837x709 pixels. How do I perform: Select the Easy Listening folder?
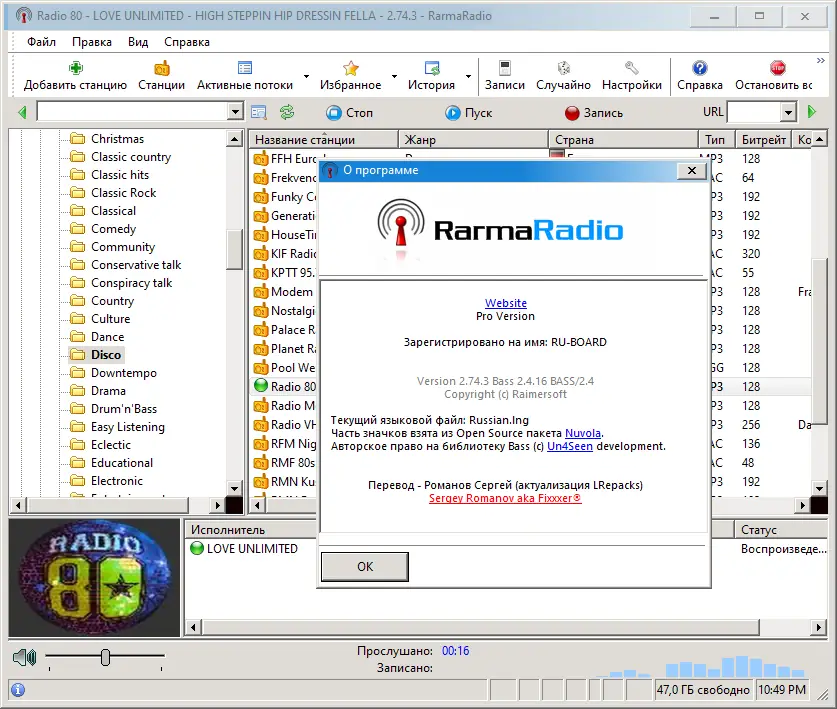118,427
